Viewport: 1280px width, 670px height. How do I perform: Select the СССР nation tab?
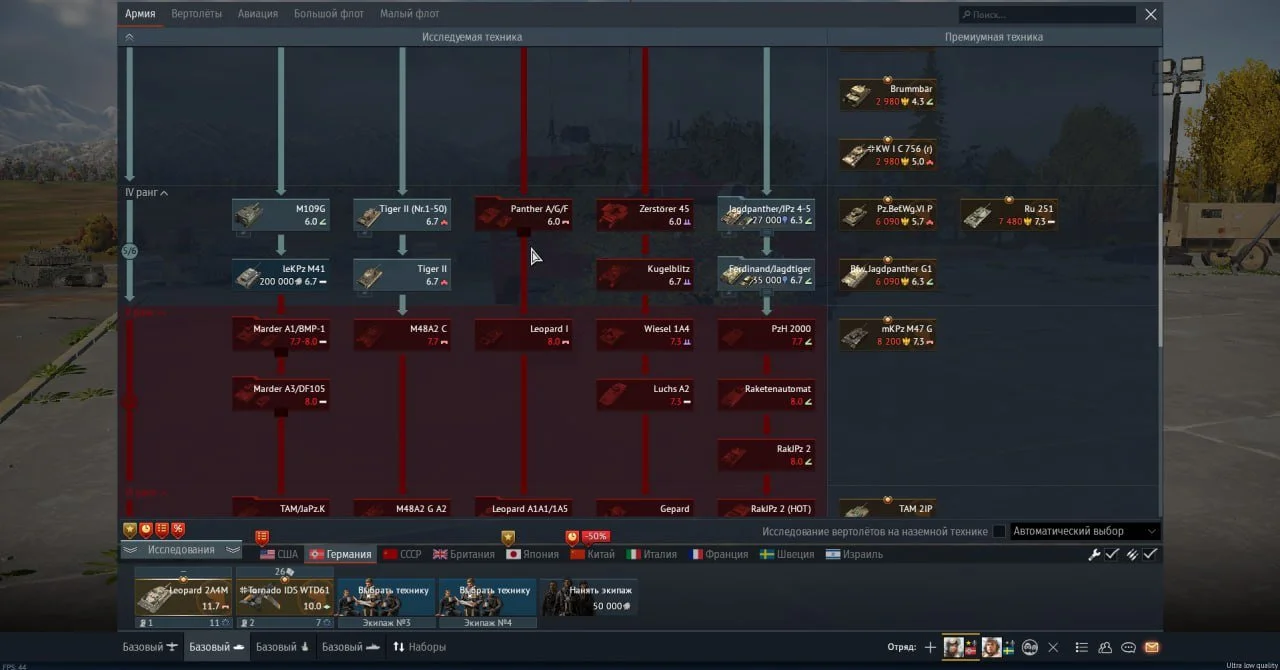(x=402, y=554)
